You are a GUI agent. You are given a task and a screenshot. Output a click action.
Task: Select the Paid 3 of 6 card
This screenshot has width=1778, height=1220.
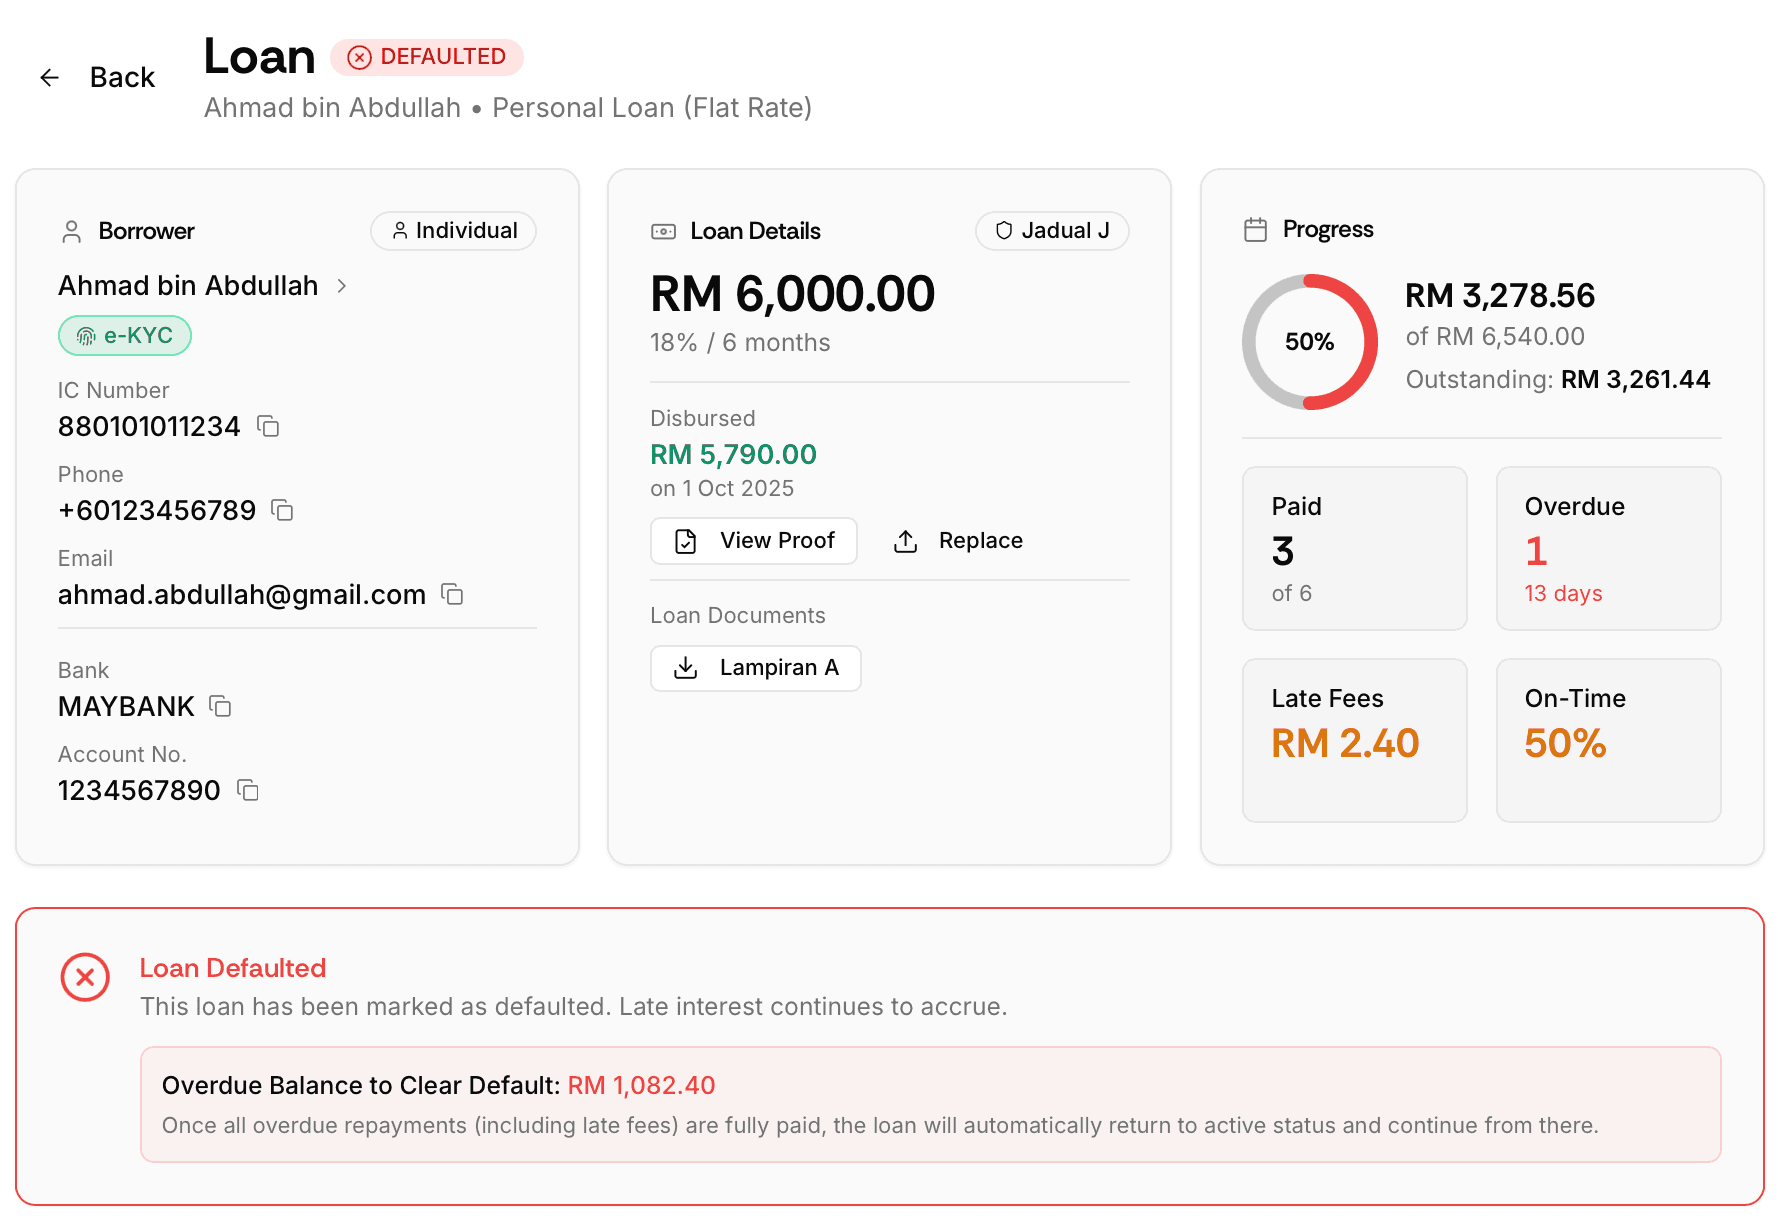(x=1354, y=548)
